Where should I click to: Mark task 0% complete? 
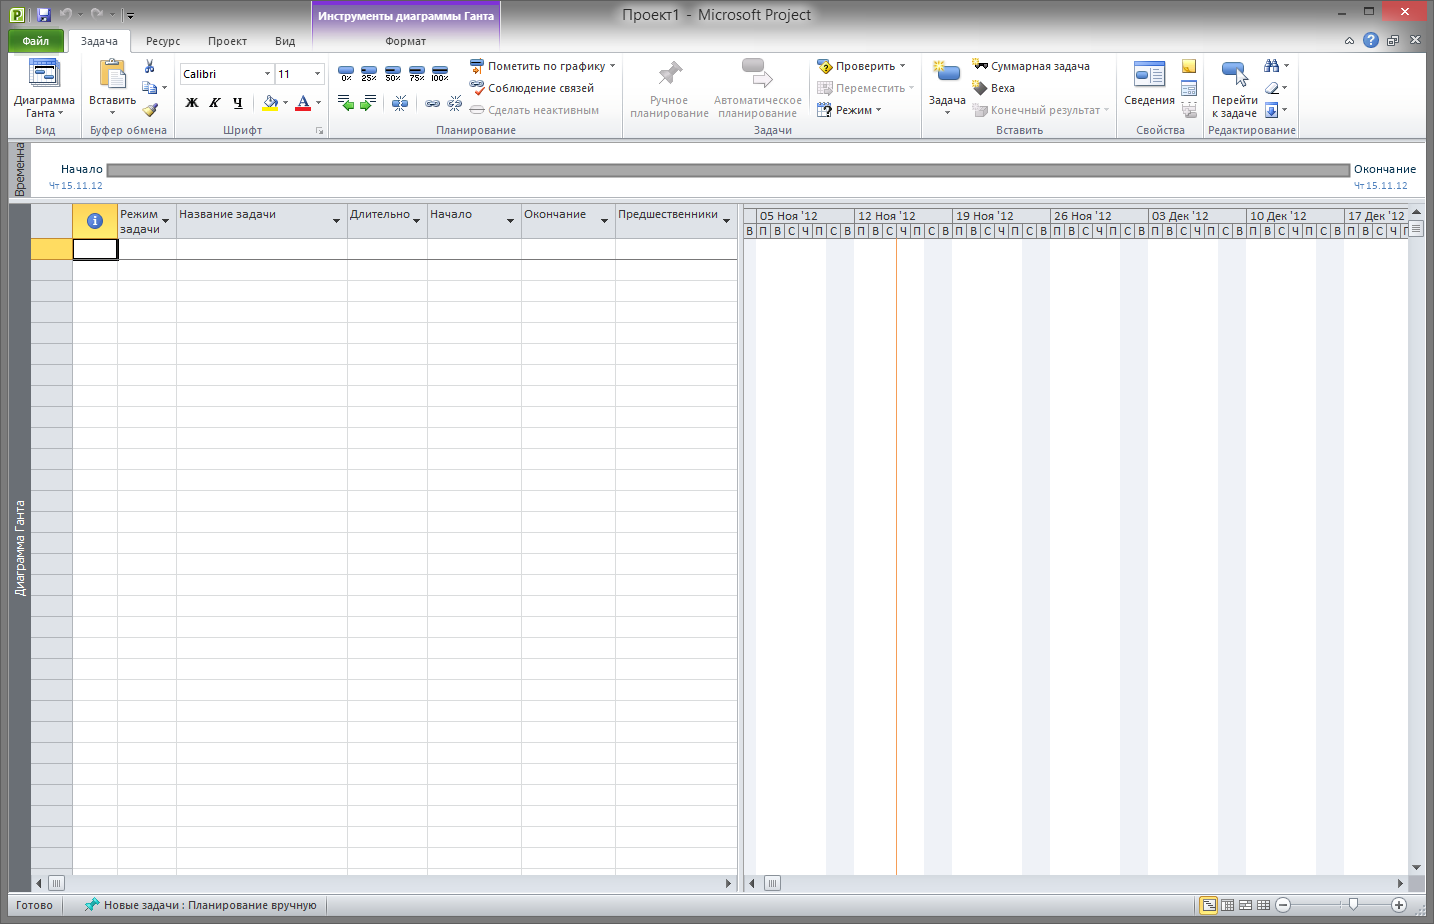346,74
